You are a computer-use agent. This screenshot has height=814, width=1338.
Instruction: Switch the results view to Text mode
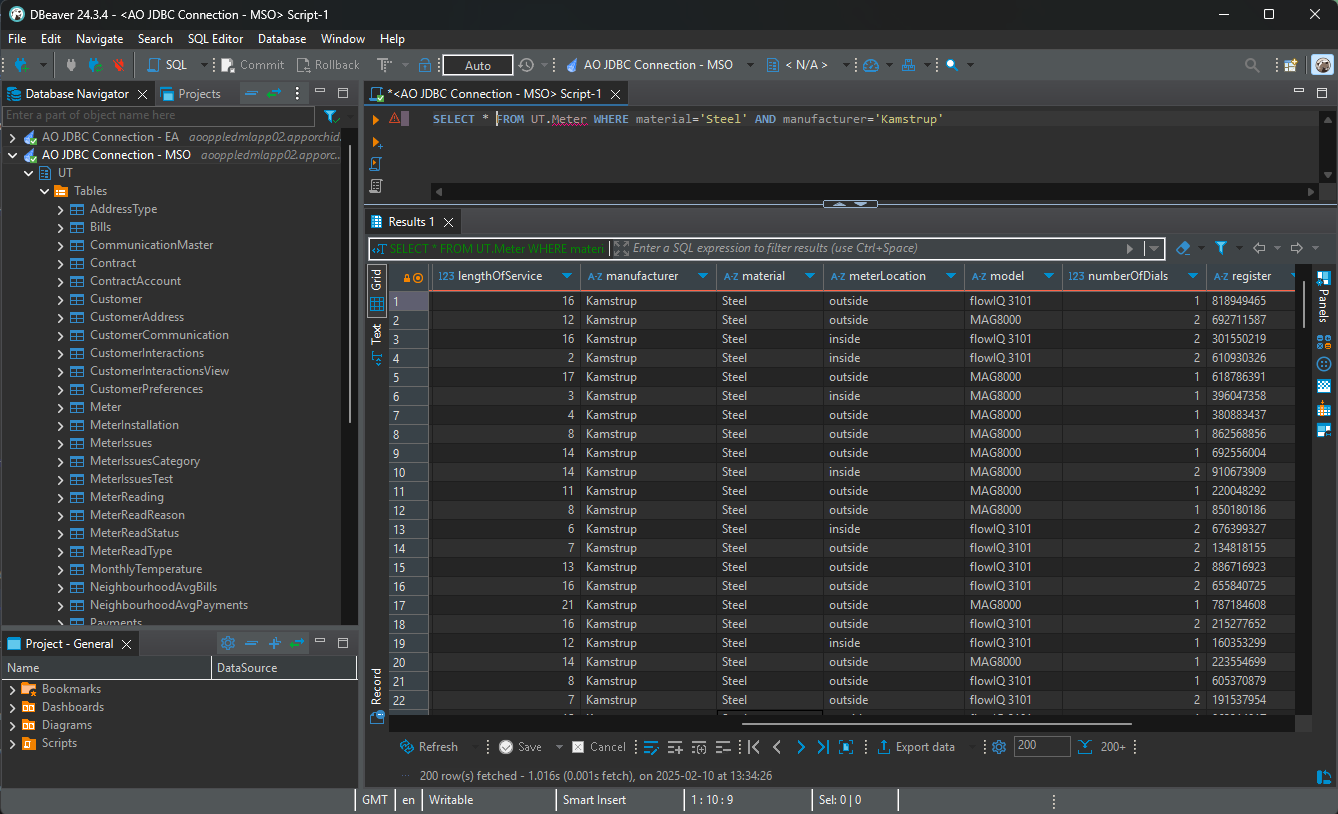pyautogui.click(x=377, y=334)
